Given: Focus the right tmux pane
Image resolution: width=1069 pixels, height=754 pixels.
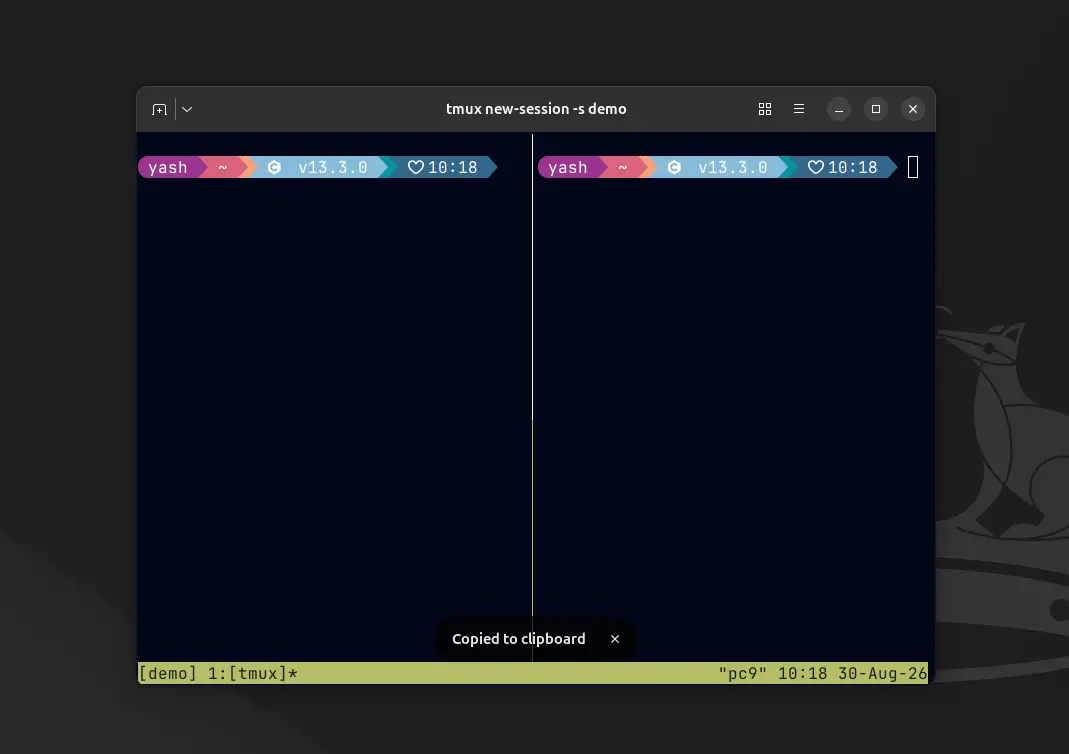Looking at the screenshot, I should click(733, 409).
